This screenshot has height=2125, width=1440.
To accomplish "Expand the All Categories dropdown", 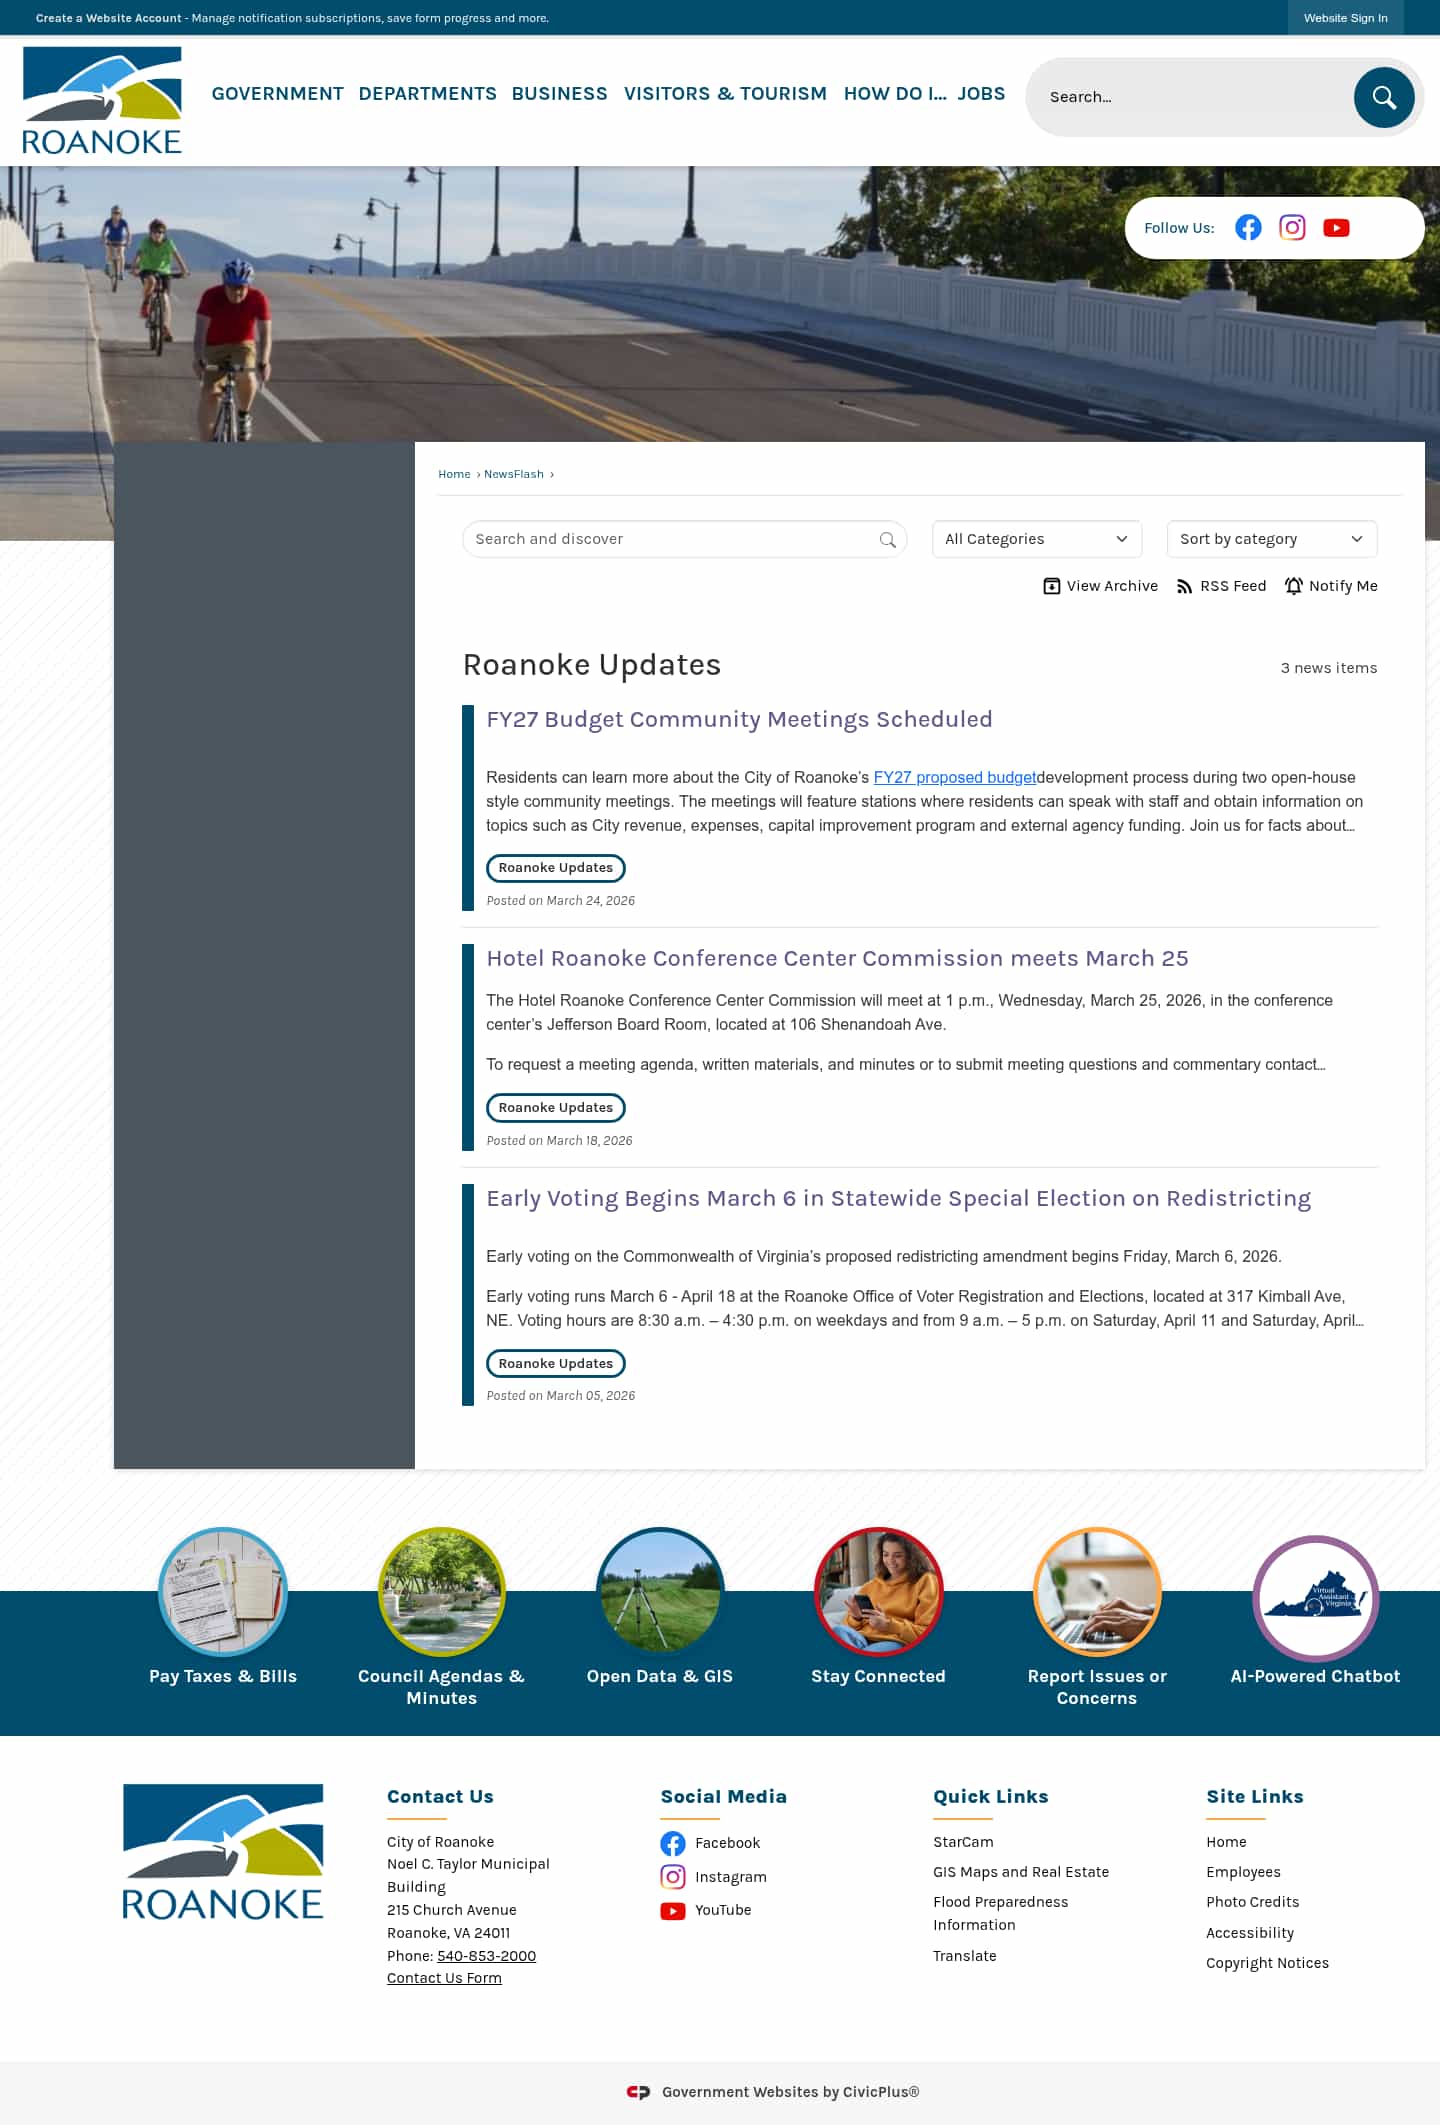I will click(x=1036, y=539).
